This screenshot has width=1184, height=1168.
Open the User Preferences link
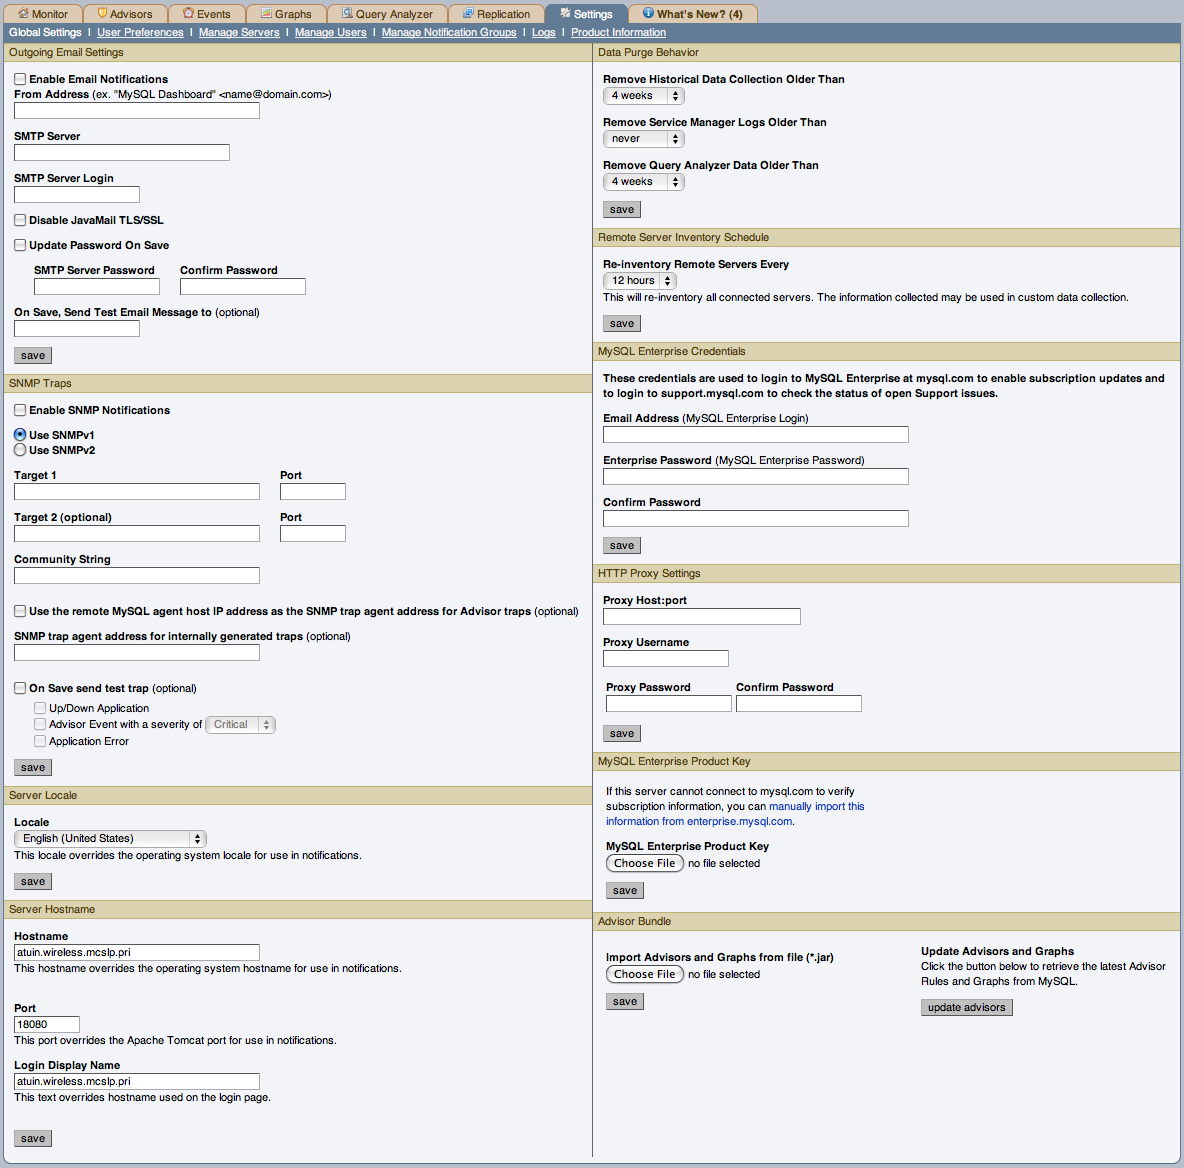pyautogui.click(x=139, y=32)
